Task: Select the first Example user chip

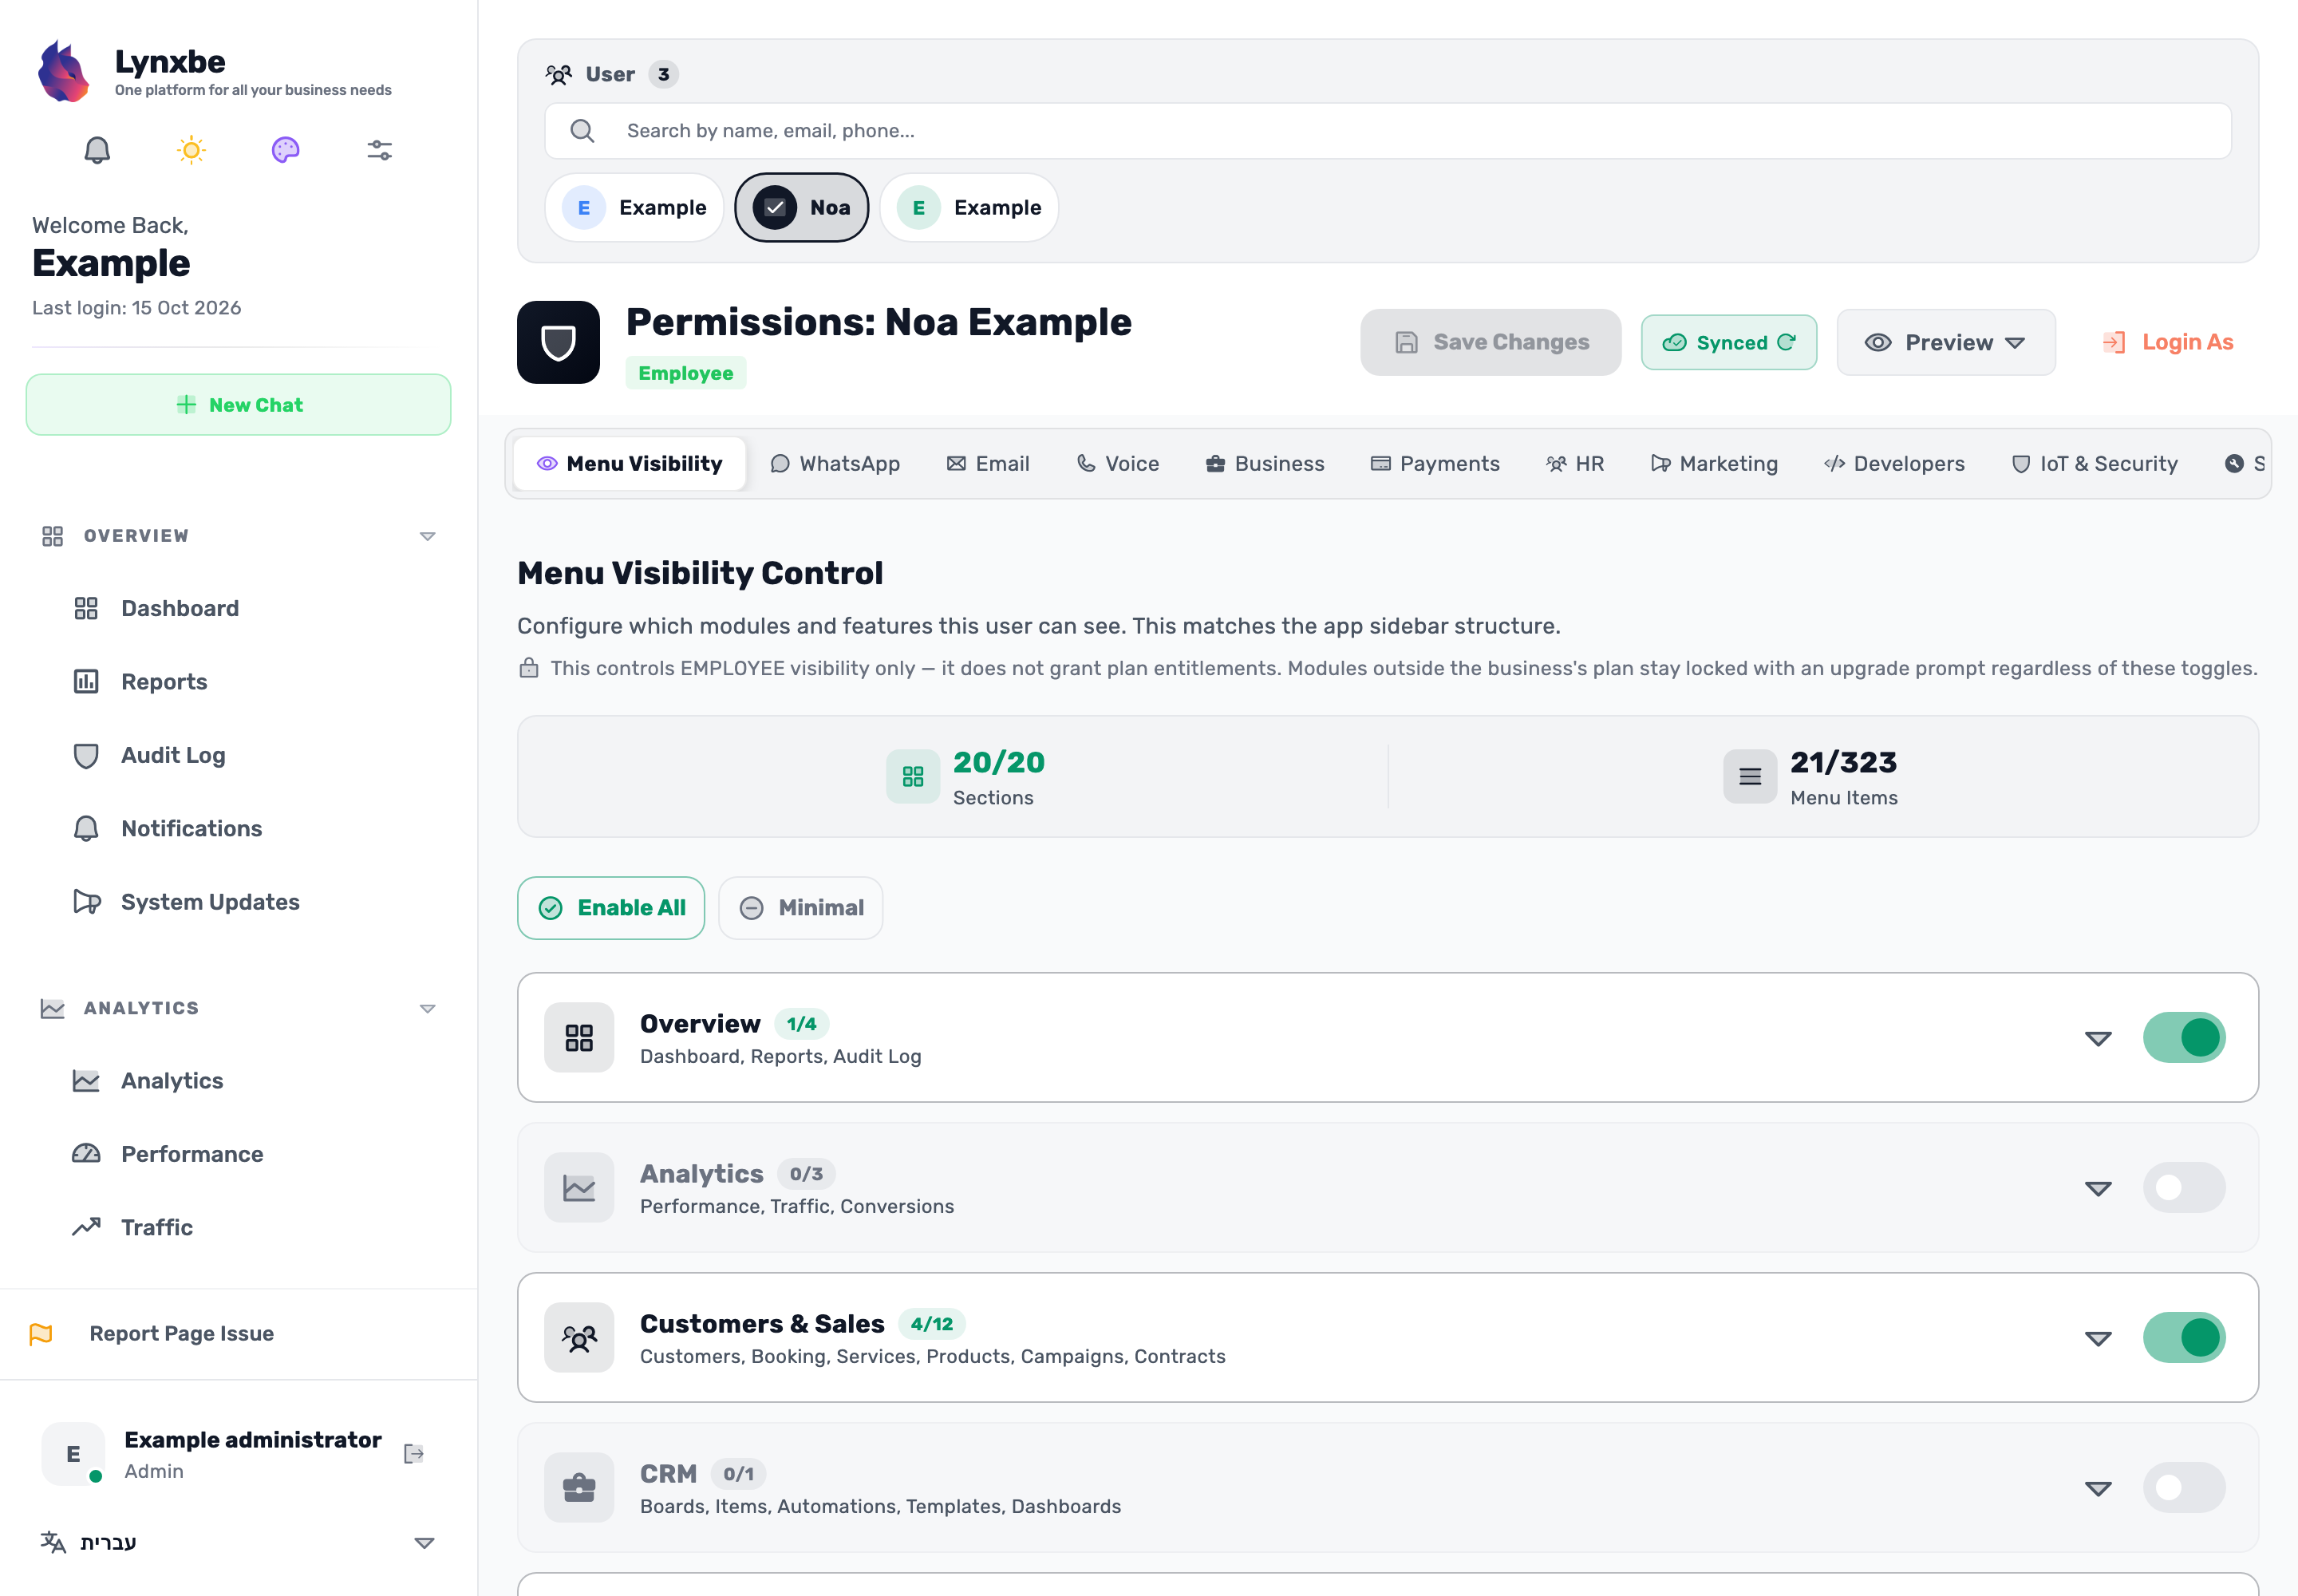Action: (x=634, y=207)
